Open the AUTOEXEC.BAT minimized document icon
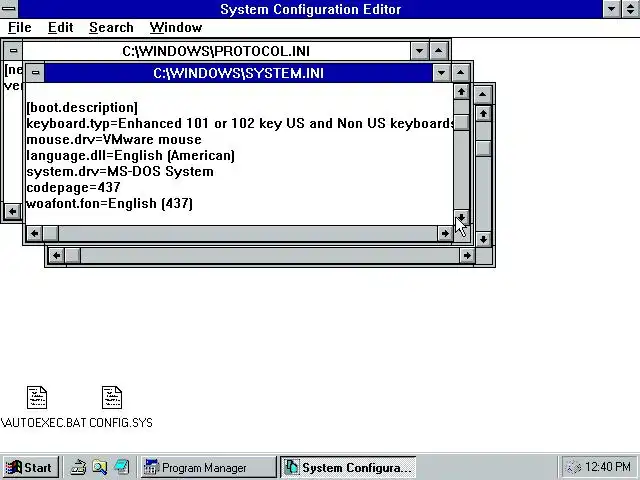The width and height of the screenshot is (640, 480). click(37, 398)
